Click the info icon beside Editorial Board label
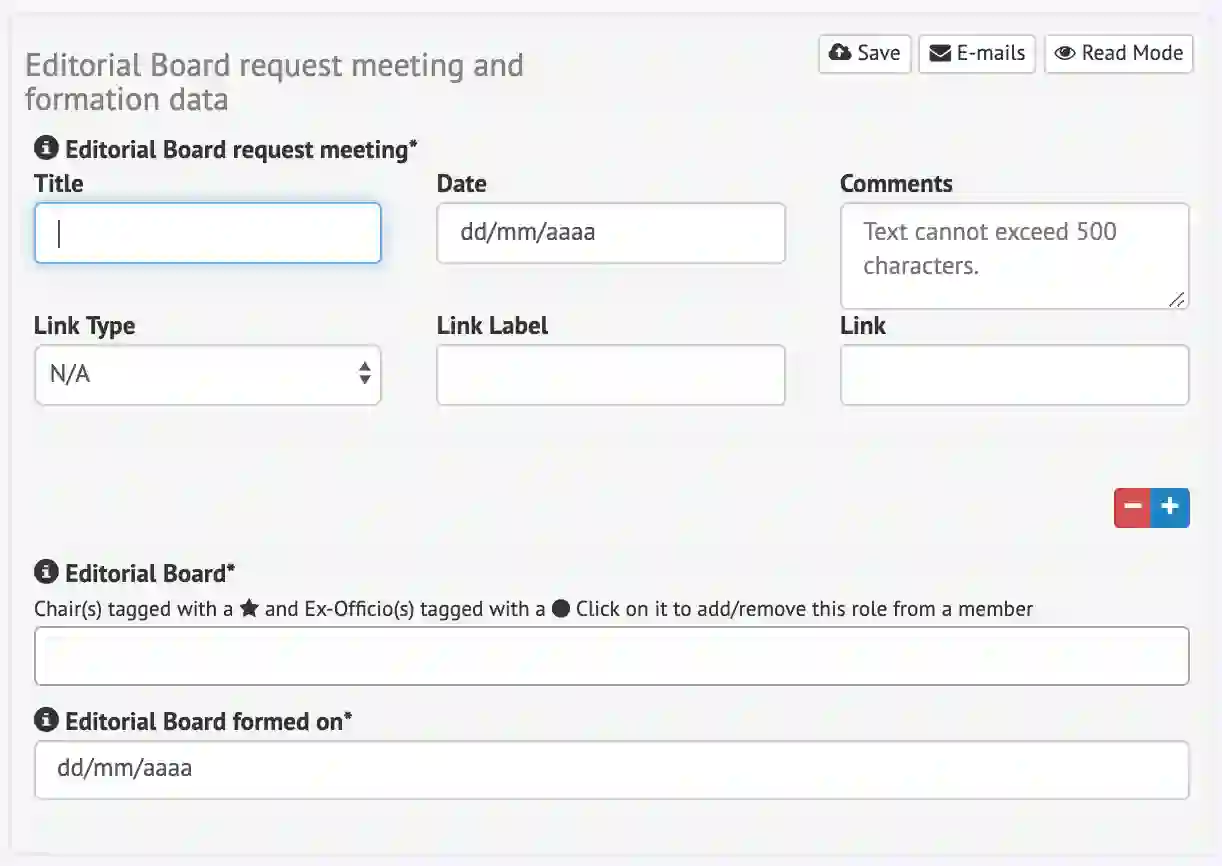Viewport: 1222px width, 866px height. [46, 573]
